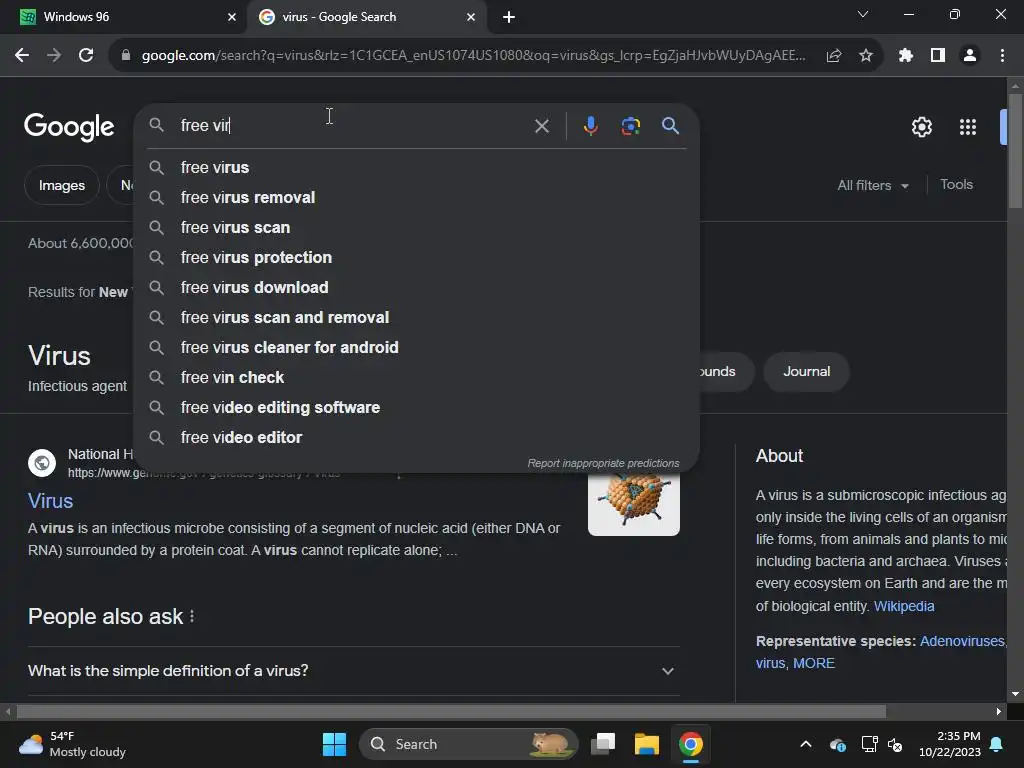Open a new browser tab

[x=509, y=17]
